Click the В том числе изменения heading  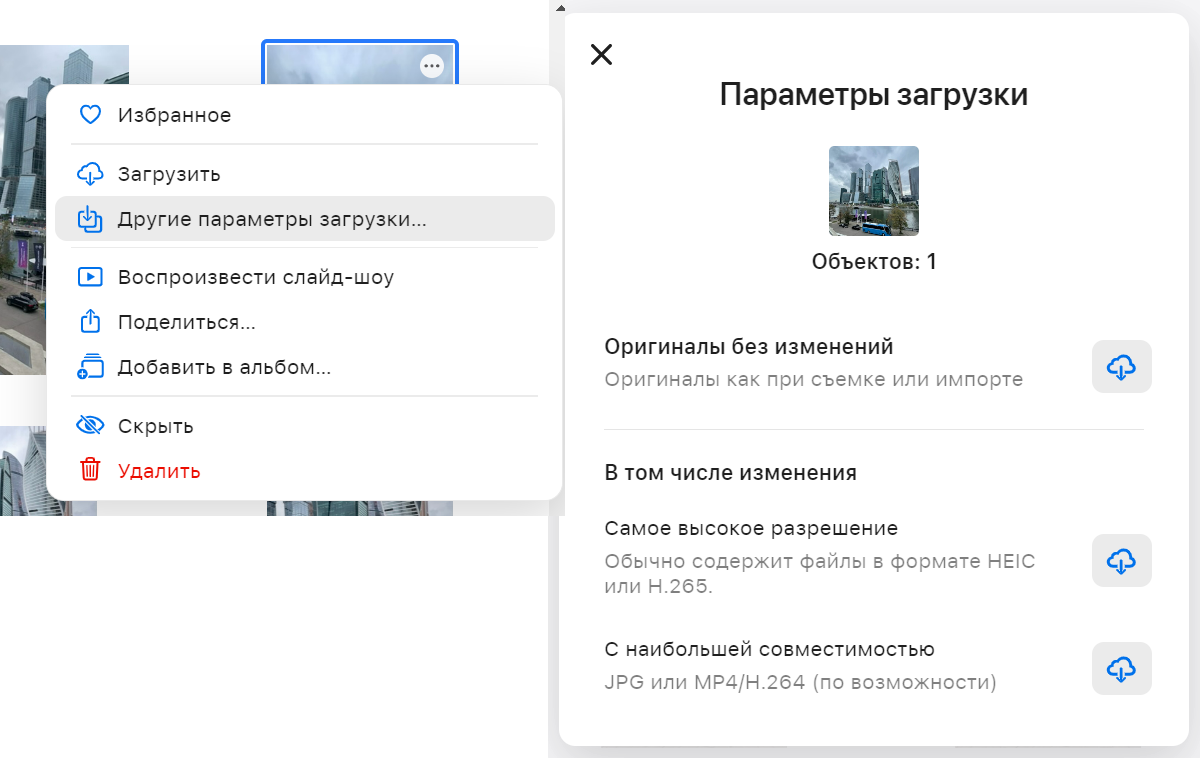point(731,473)
